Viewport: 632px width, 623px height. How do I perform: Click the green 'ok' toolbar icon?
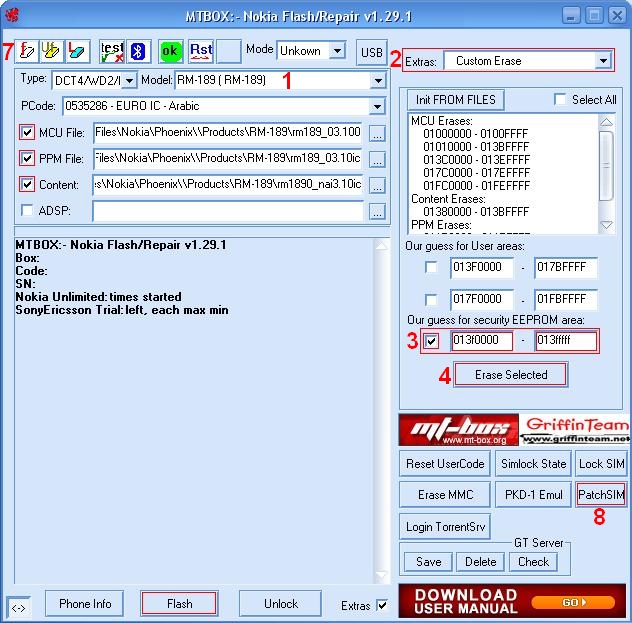tap(170, 51)
